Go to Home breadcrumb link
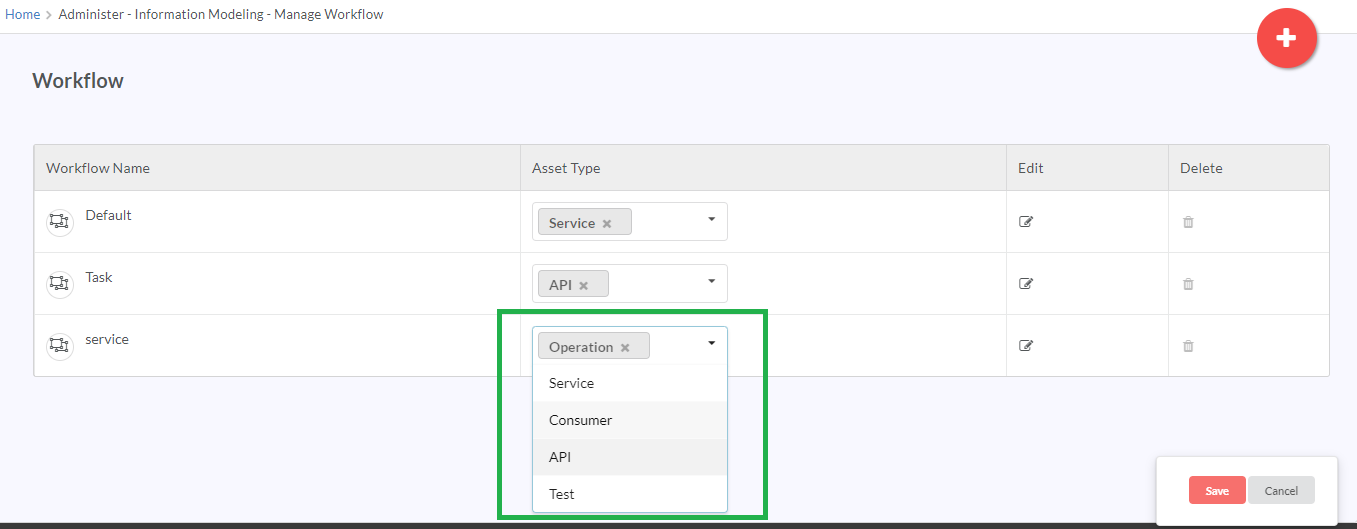This screenshot has width=1357, height=529. point(22,15)
